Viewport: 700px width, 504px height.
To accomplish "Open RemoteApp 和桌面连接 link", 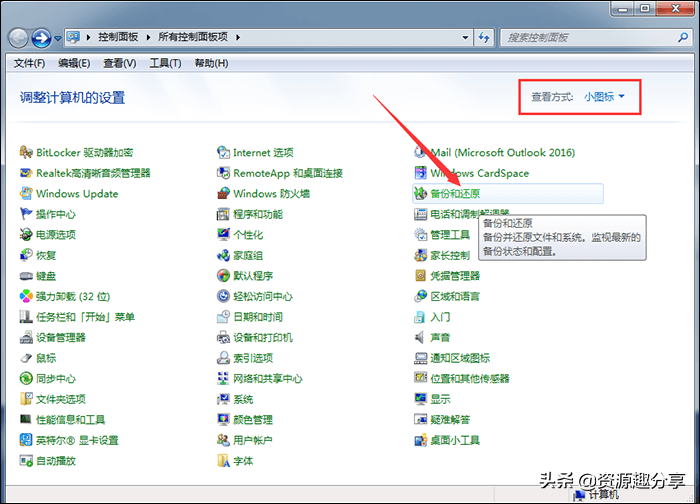I will pos(288,173).
